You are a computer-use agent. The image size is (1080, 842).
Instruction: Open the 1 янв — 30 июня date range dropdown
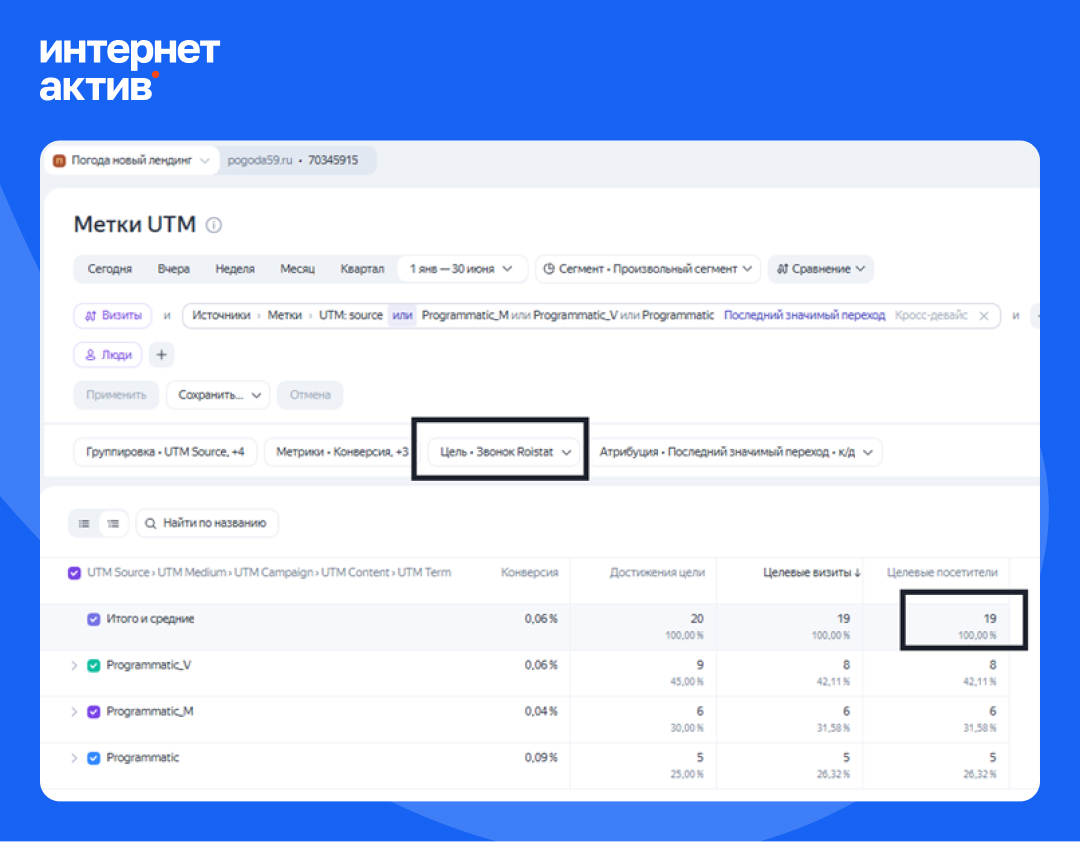point(461,269)
